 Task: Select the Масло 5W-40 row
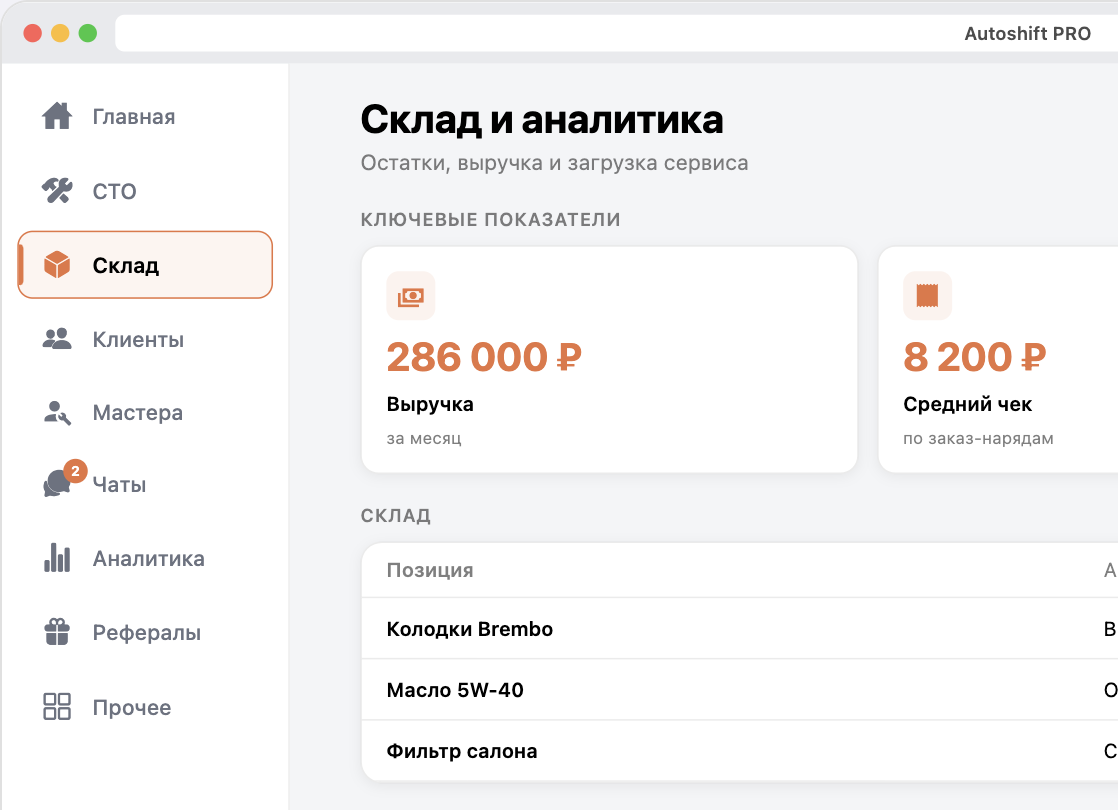(x=739, y=690)
